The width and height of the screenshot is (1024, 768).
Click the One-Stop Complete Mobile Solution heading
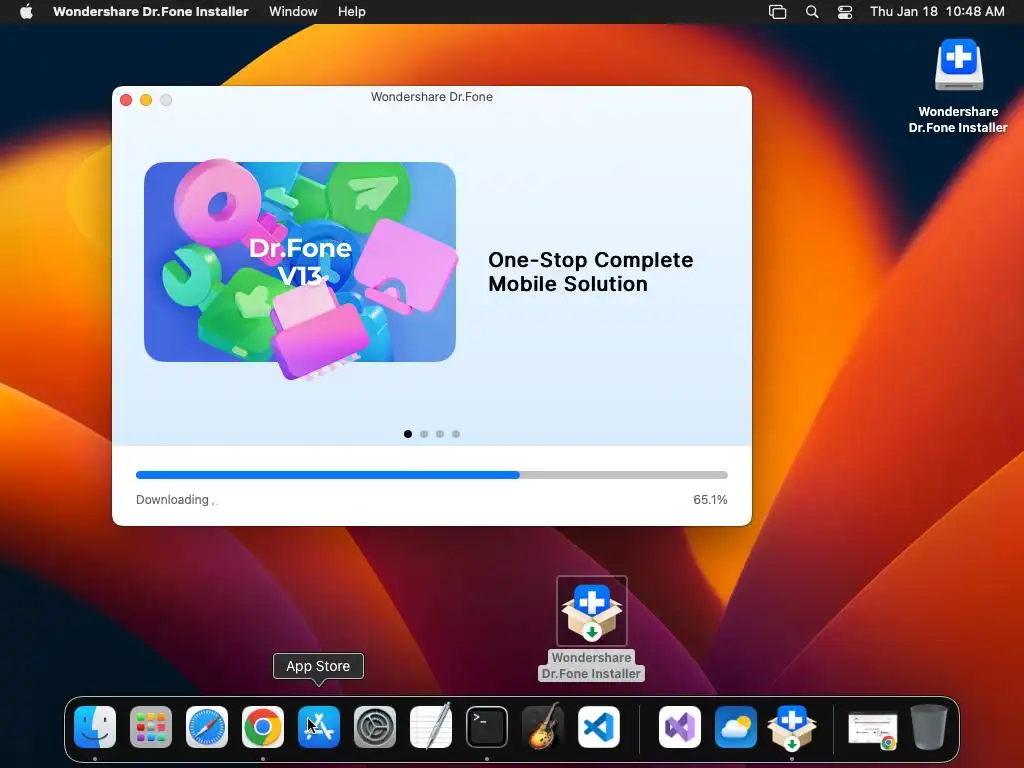pyautogui.click(x=590, y=272)
